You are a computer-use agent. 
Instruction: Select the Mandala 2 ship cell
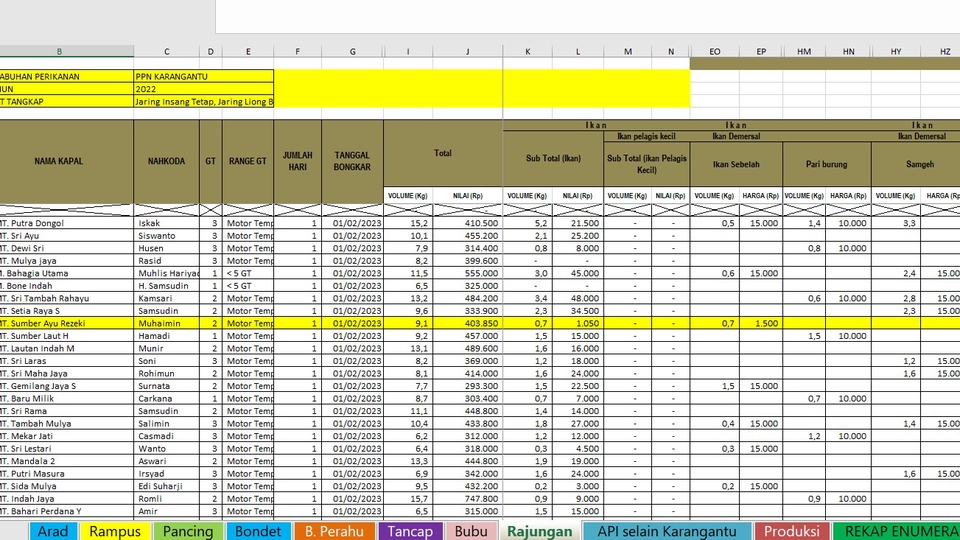[67, 461]
